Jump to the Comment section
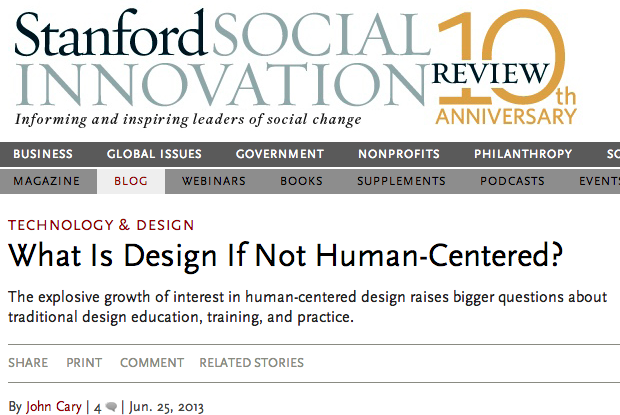 (x=152, y=362)
